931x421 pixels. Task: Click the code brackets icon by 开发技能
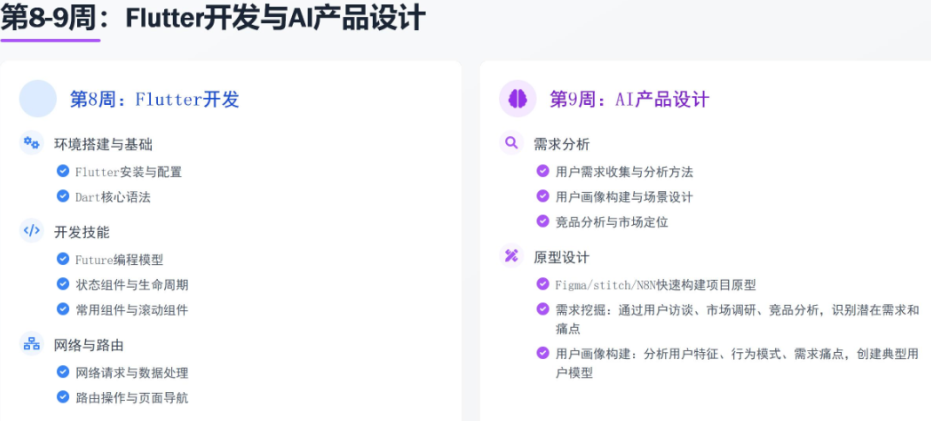pyautogui.click(x=32, y=231)
